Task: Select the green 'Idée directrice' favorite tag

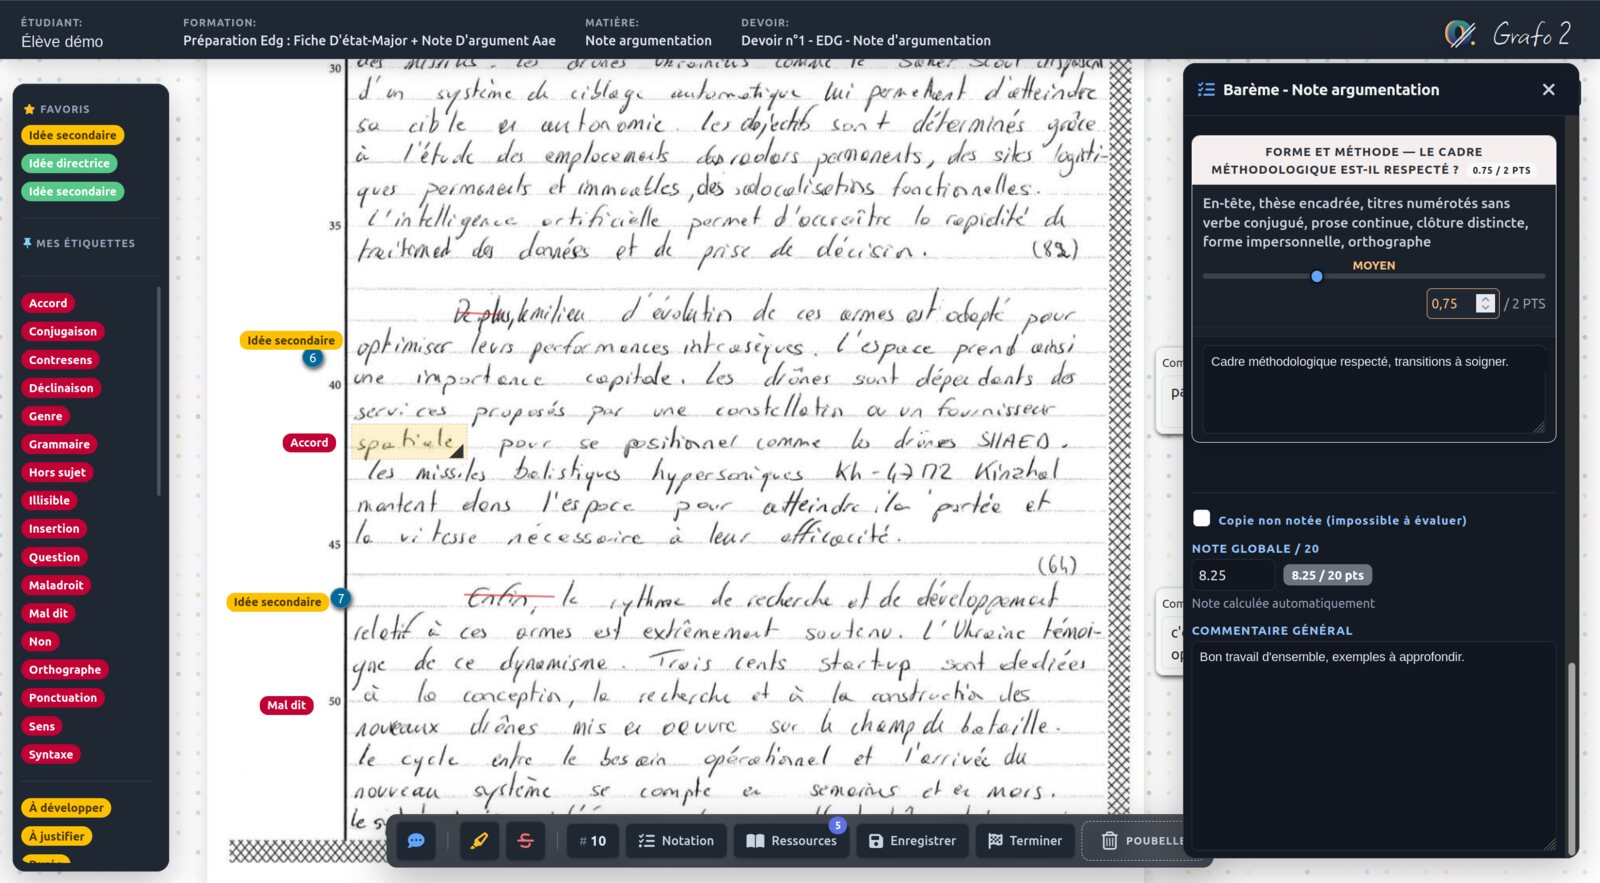Action: point(69,163)
